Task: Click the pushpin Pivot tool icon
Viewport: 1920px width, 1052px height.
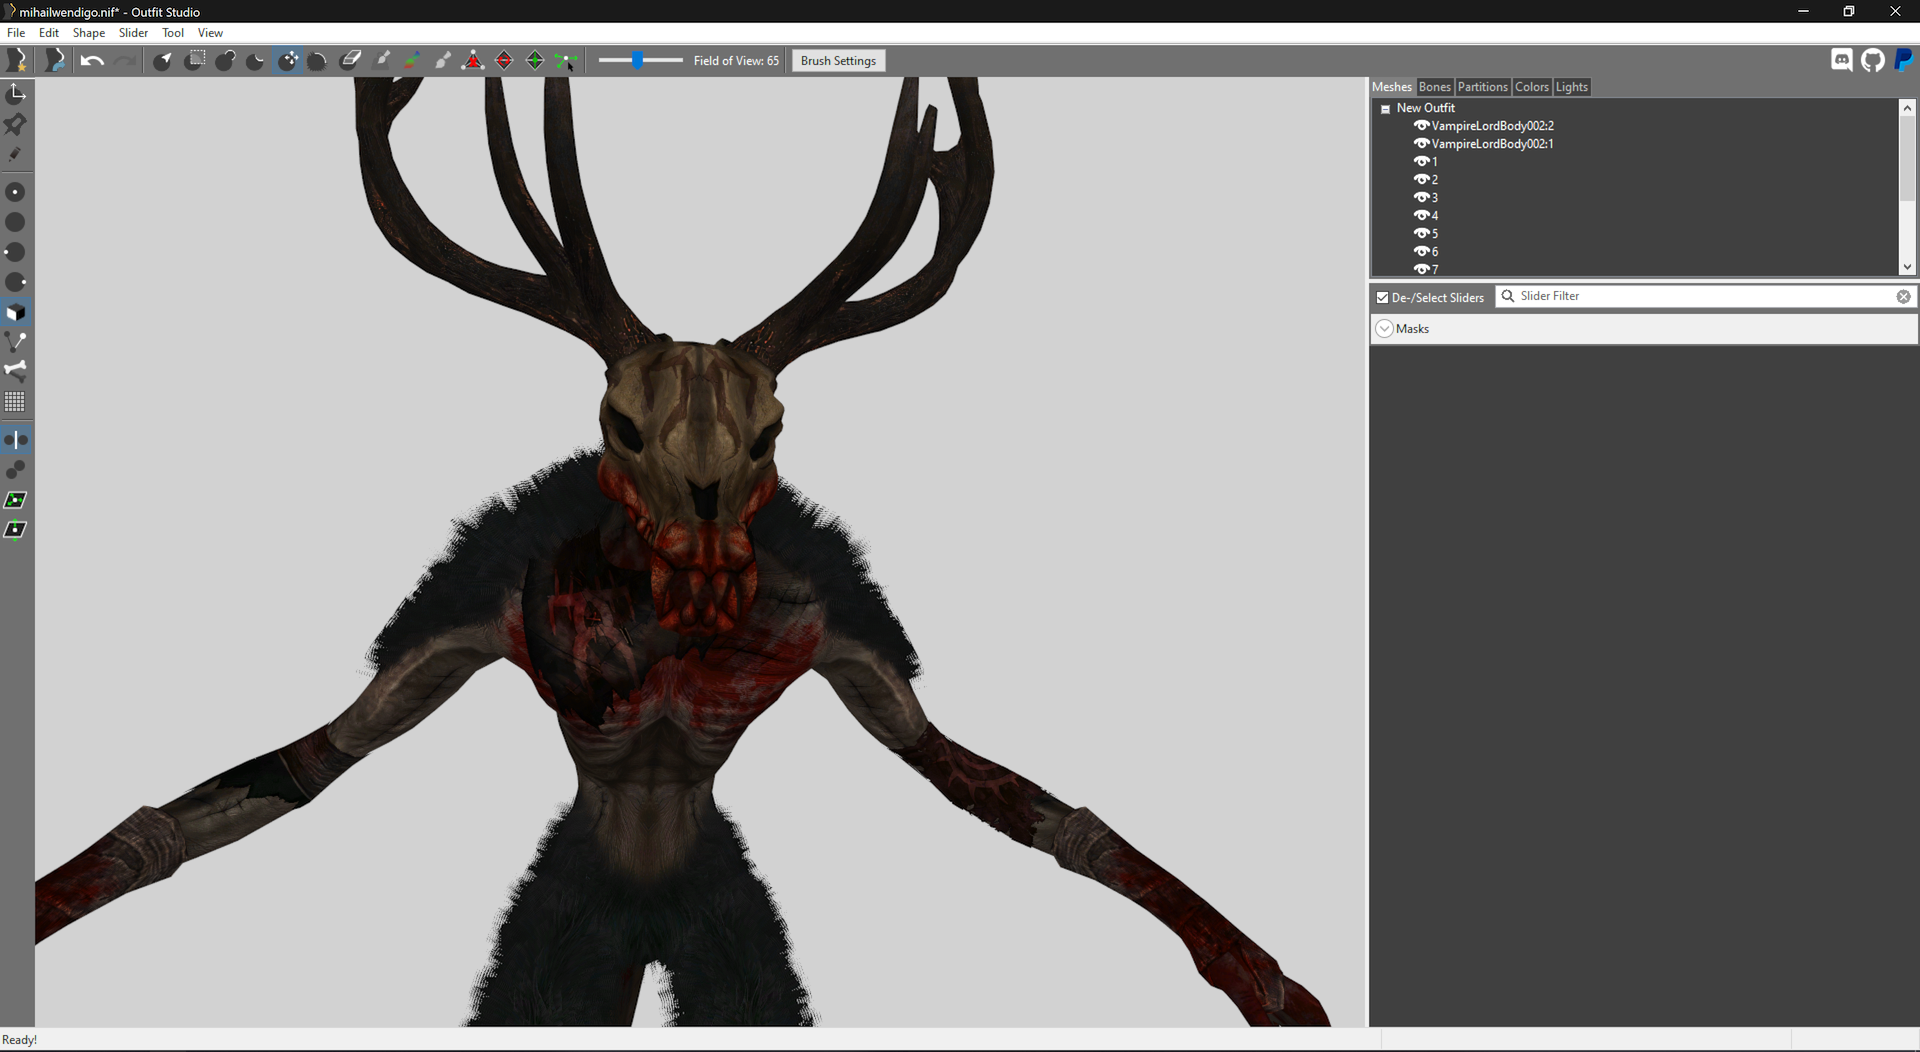Action: [x=16, y=124]
